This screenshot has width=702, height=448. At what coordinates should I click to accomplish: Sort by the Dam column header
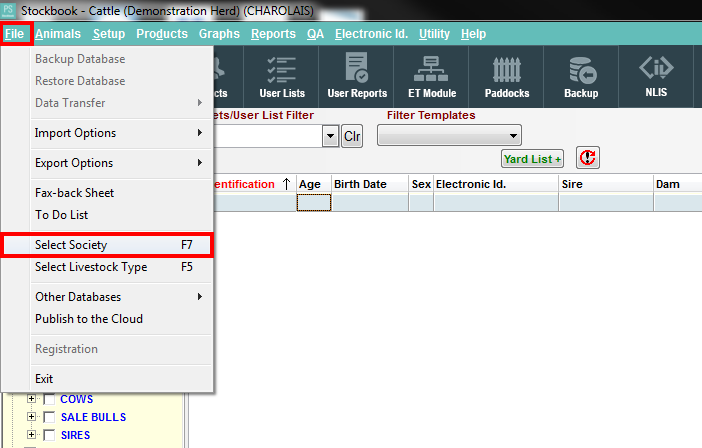[x=677, y=184]
